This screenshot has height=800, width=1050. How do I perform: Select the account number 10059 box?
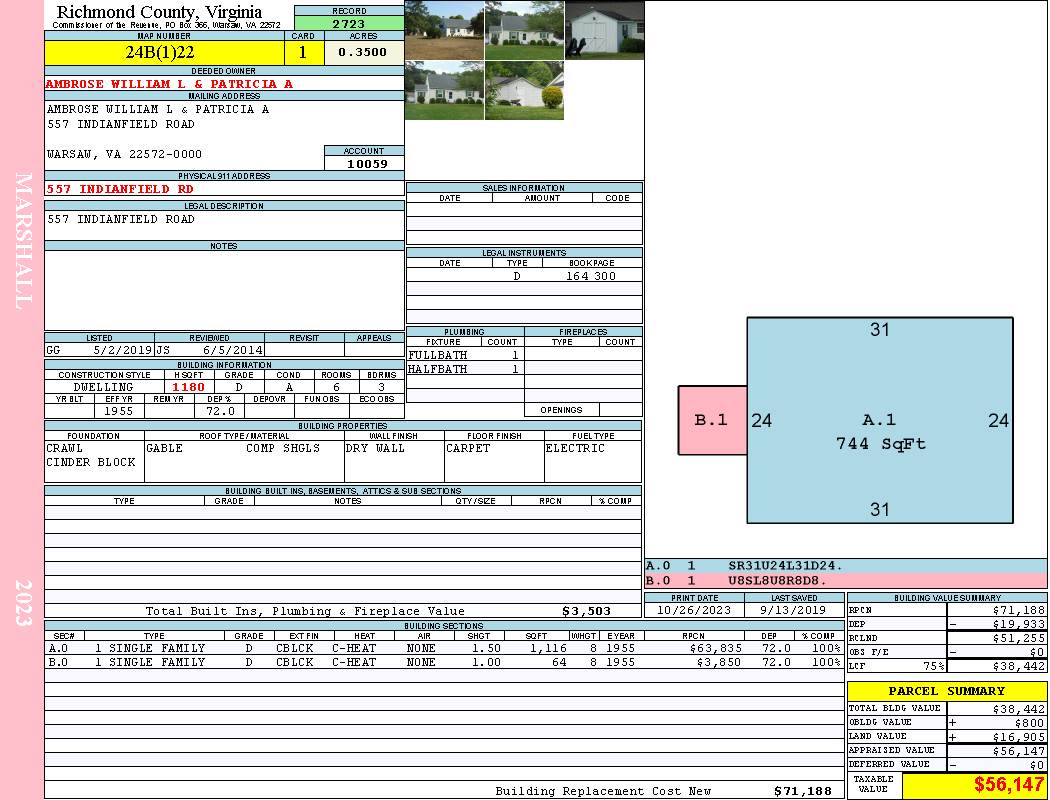[364, 163]
